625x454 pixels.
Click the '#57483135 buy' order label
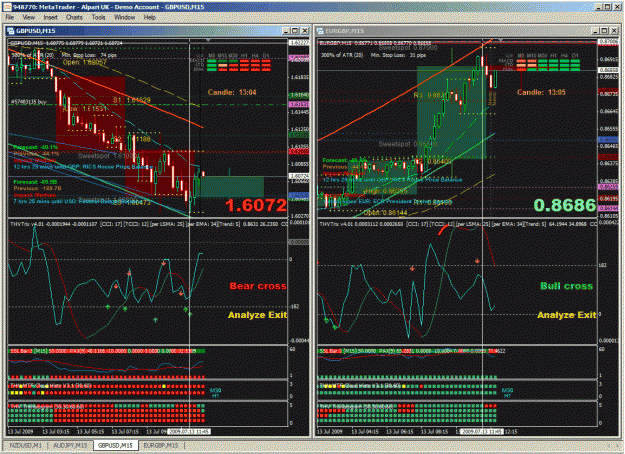(x=29, y=102)
